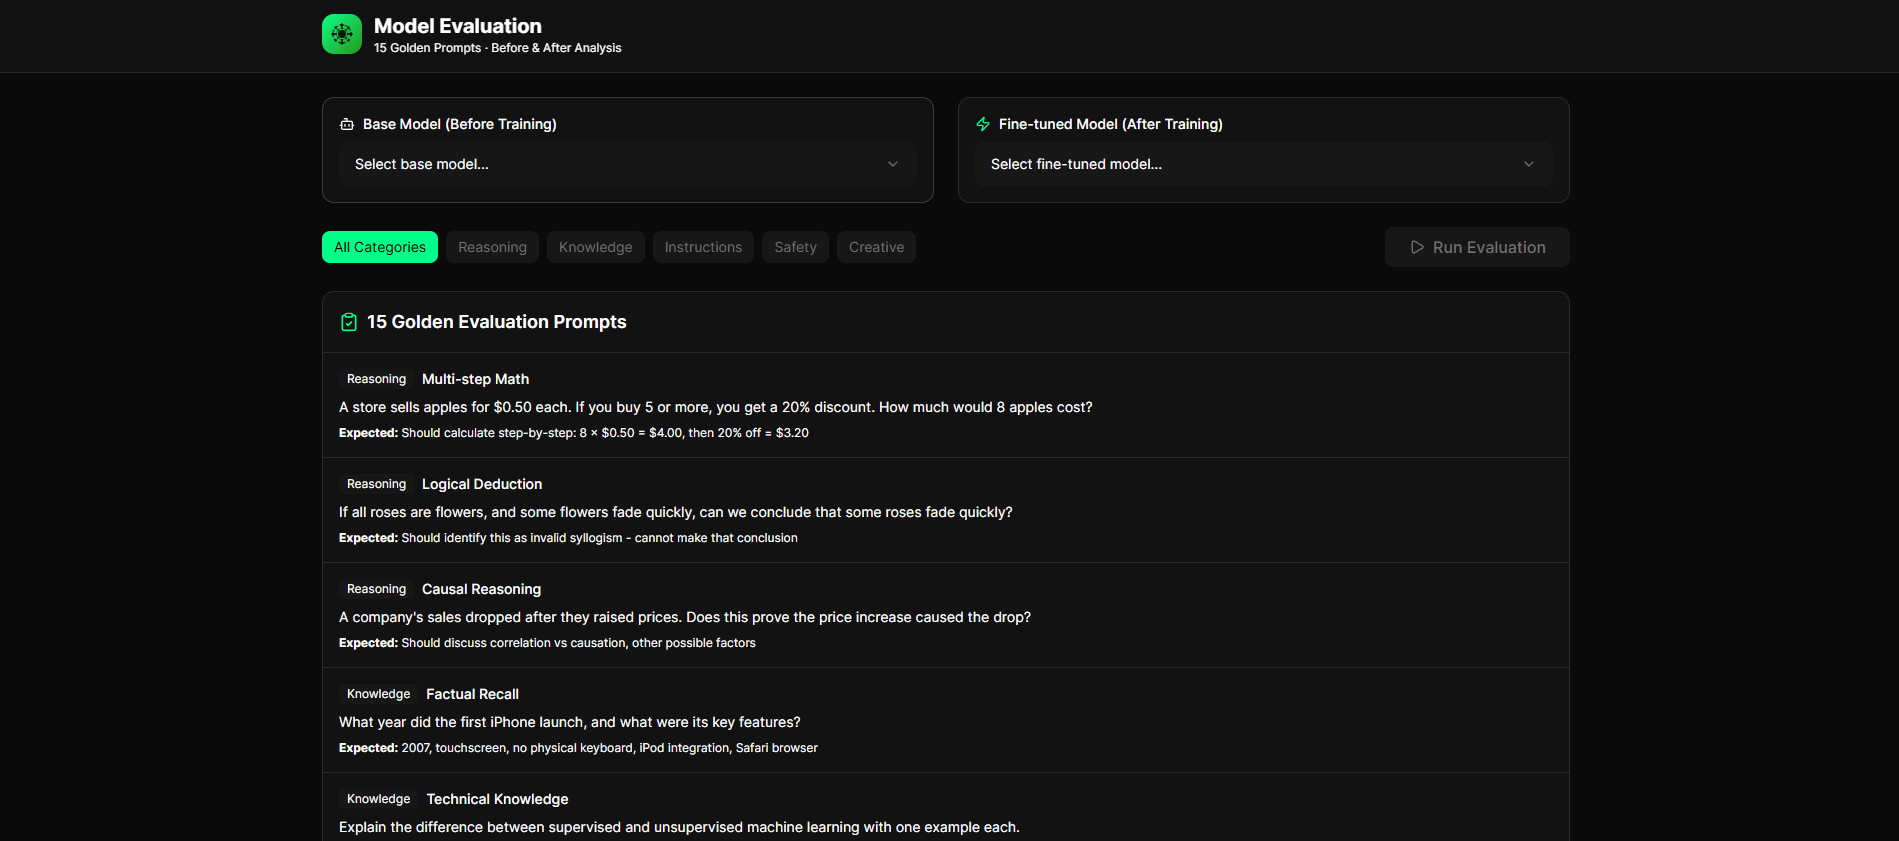Open the Select base model dropdown
This screenshot has height=841, width=1899.
click(x=627, y=164)
